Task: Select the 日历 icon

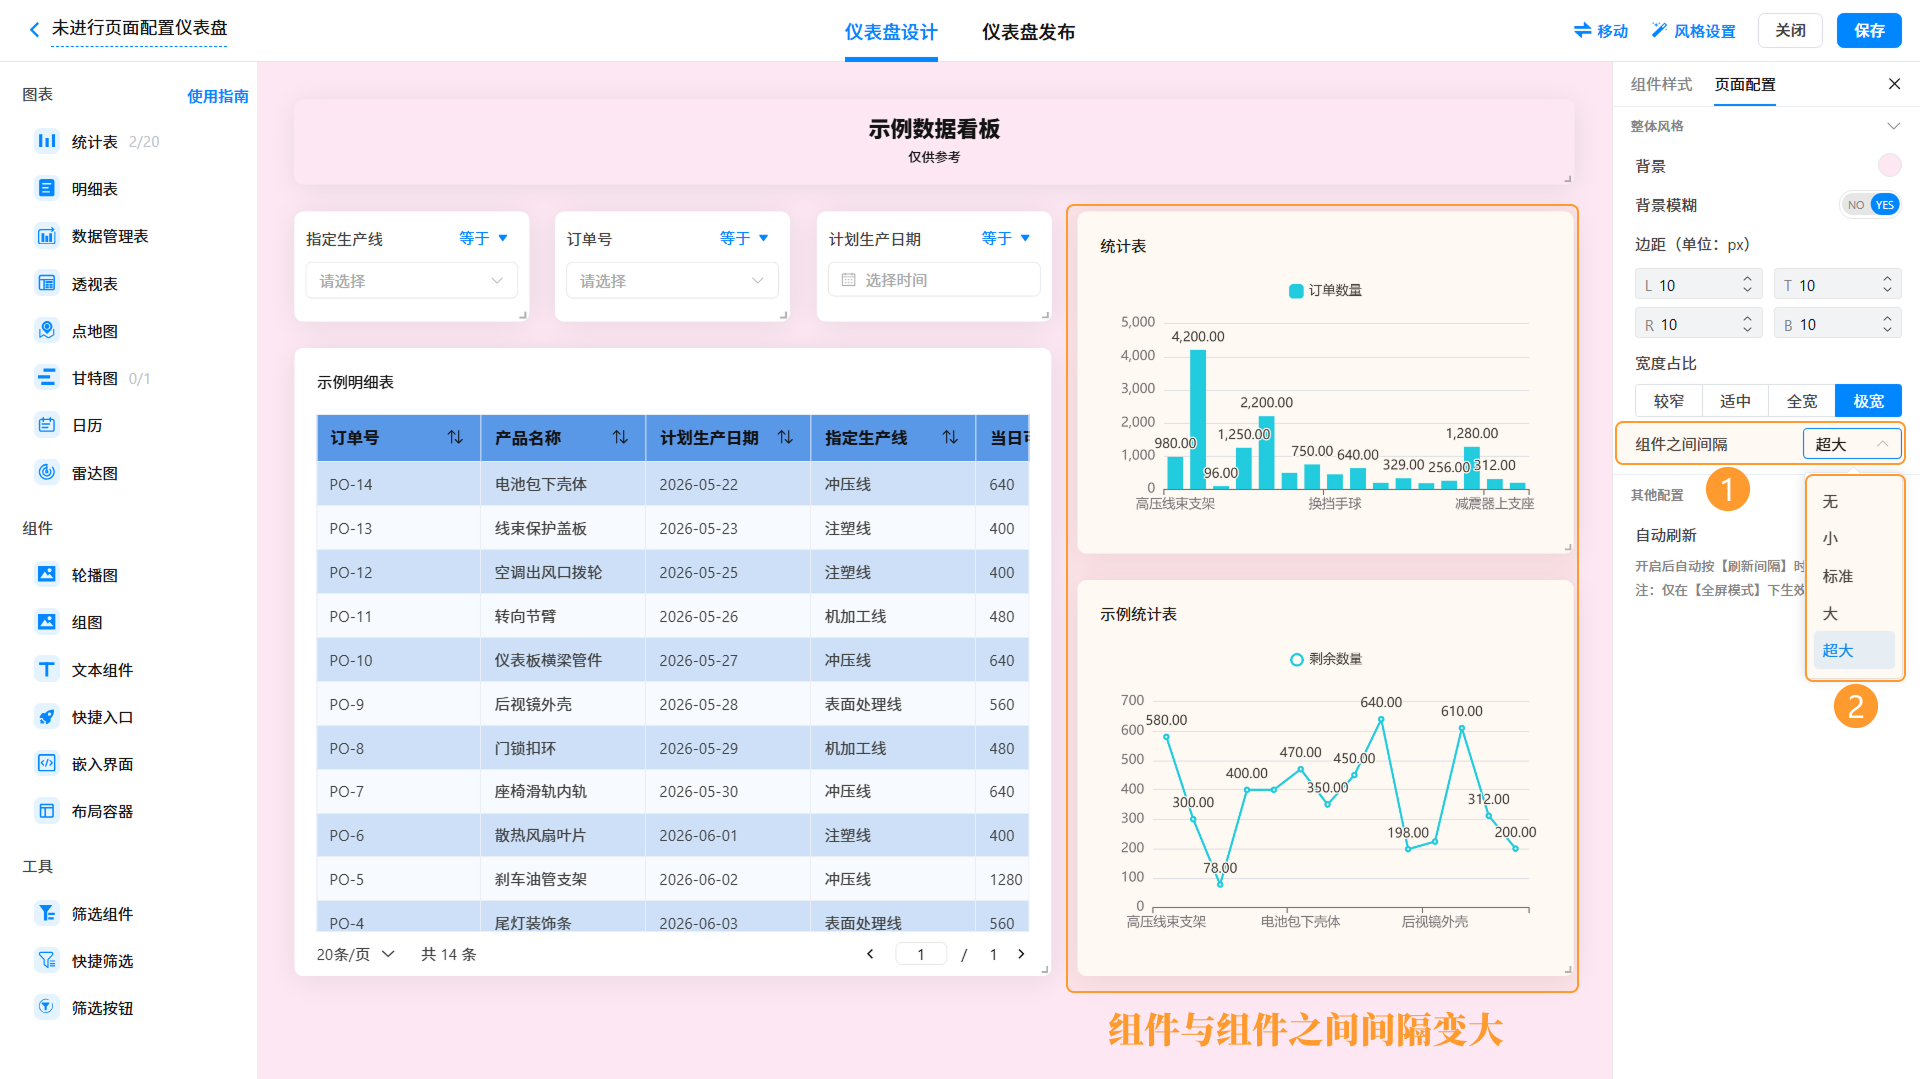Action: [x=47, y=425]
